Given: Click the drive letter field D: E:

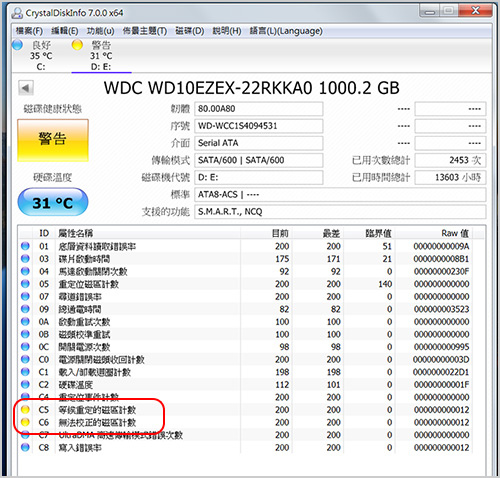Looking at the screenshot, I should click(x=259, y=177).
